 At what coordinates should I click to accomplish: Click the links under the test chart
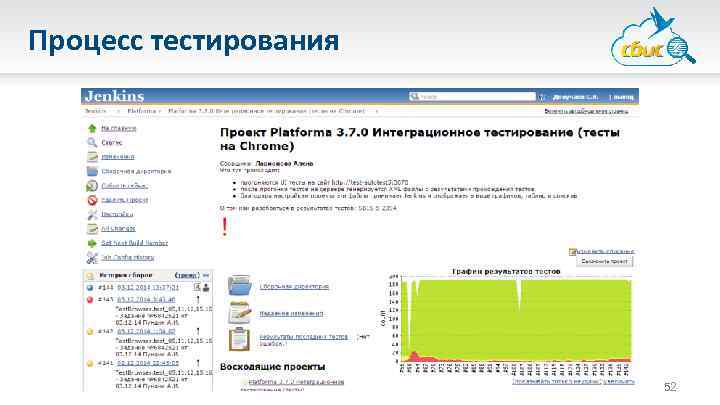point(574,381)
